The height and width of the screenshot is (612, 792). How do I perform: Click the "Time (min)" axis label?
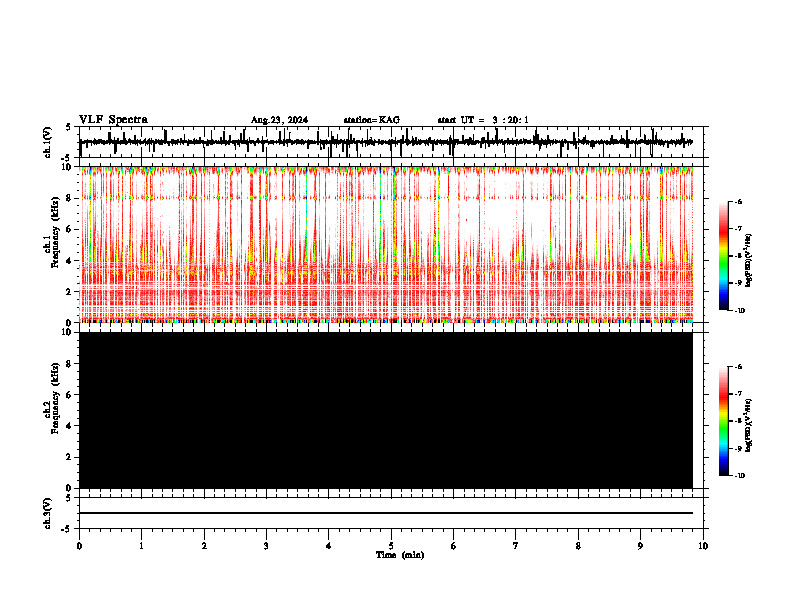(400, 555)
